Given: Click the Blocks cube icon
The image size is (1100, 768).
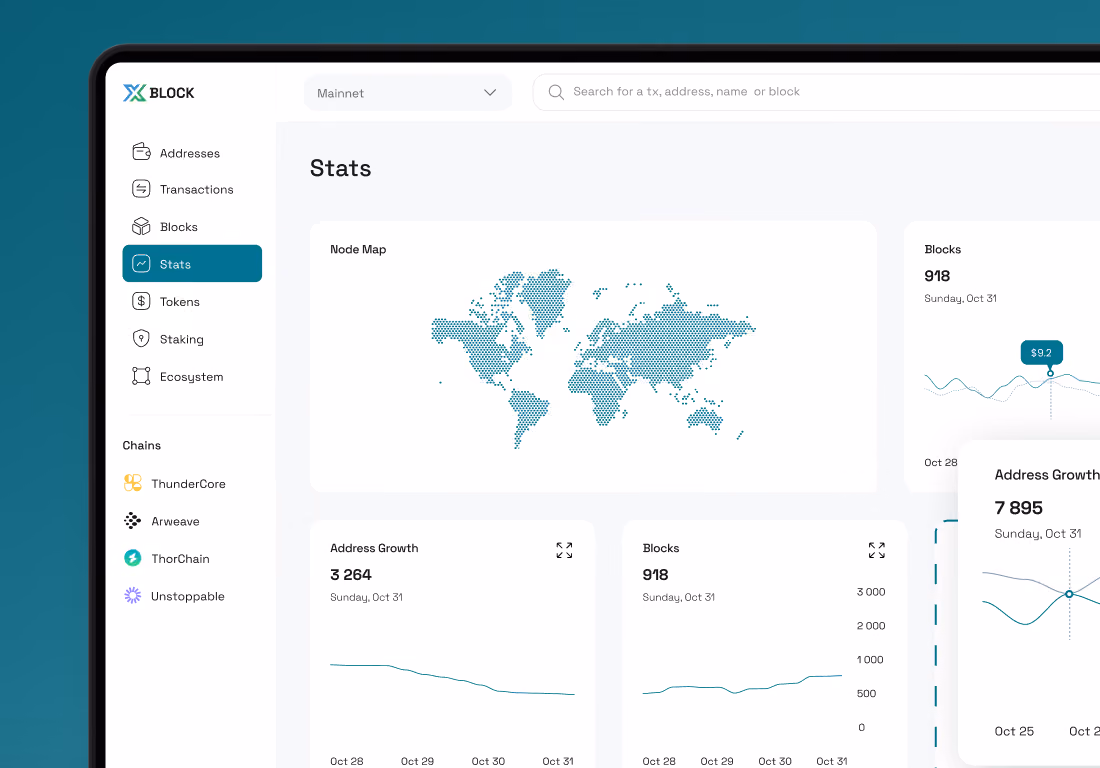Looking at the screenshot, I should coord(141,226).
